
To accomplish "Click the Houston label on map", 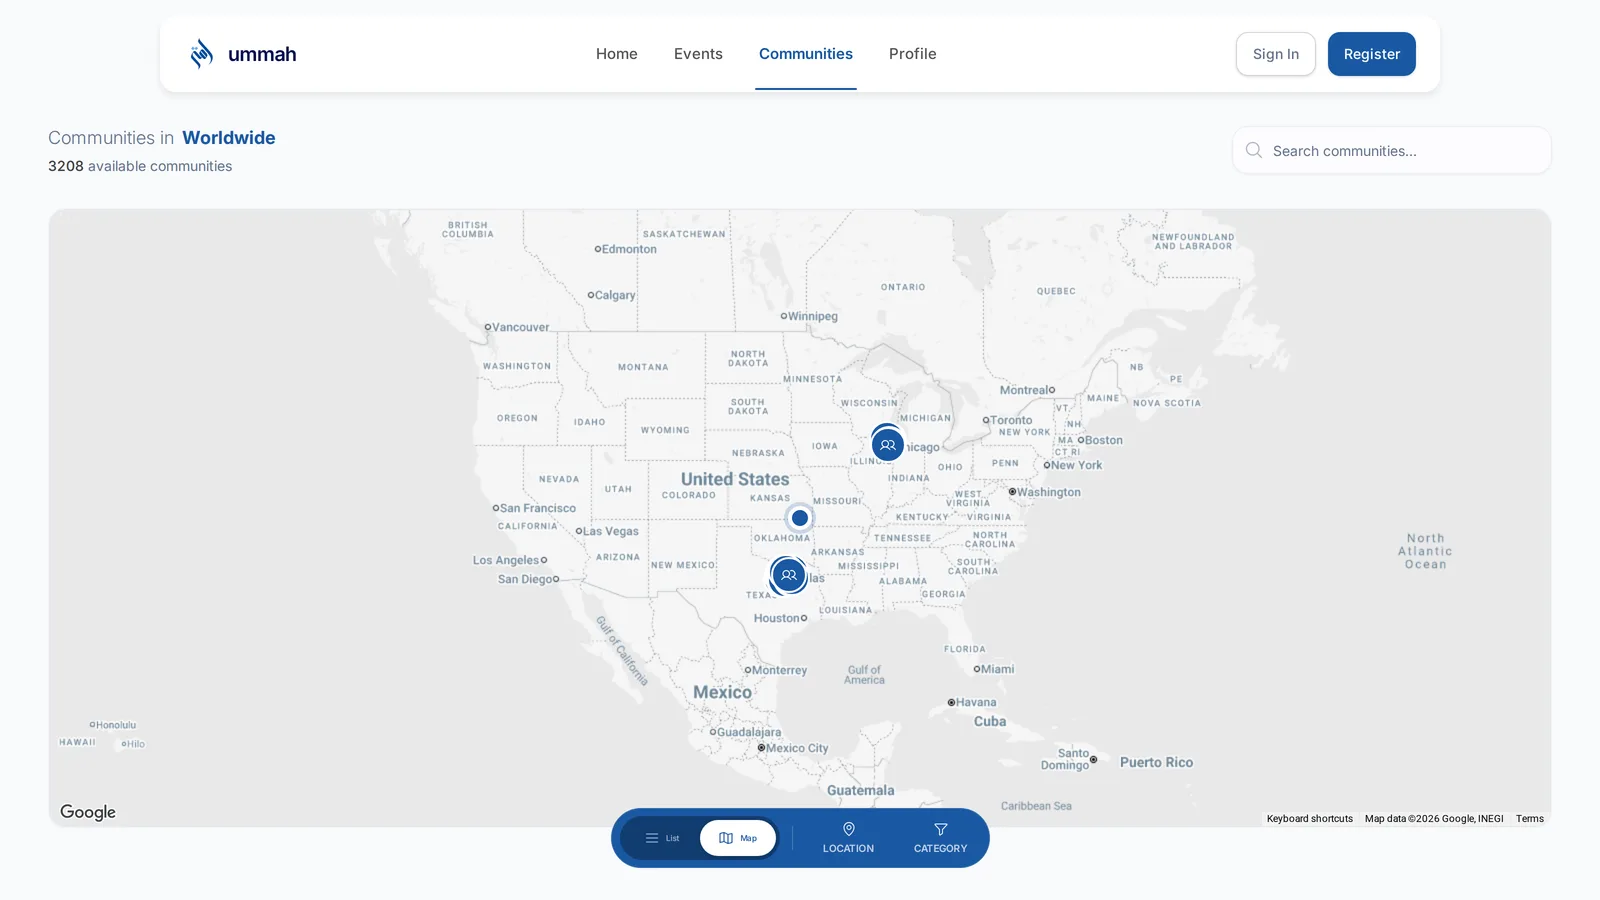I will [x=776, y=618].
